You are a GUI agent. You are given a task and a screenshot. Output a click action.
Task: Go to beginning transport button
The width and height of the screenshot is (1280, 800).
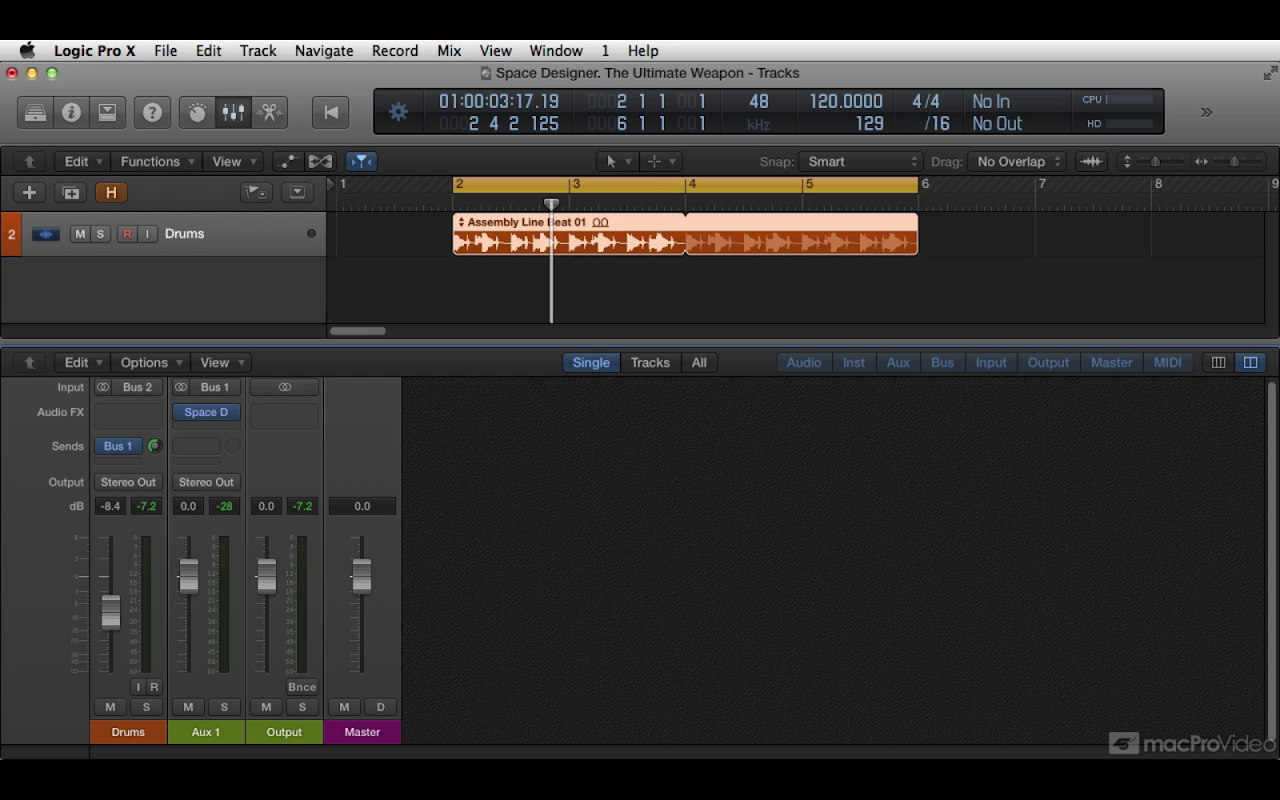pyautogui.click(x=331, y=112)
